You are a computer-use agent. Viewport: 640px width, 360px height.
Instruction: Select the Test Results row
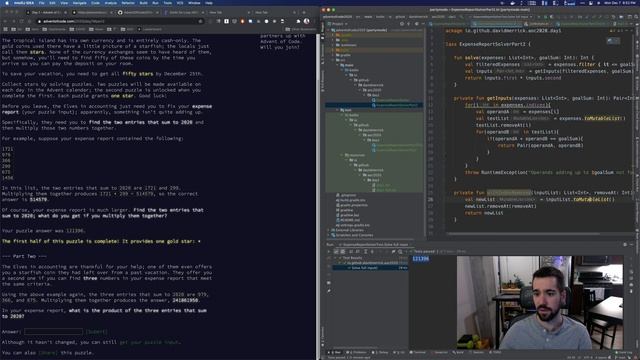point(371,258)
